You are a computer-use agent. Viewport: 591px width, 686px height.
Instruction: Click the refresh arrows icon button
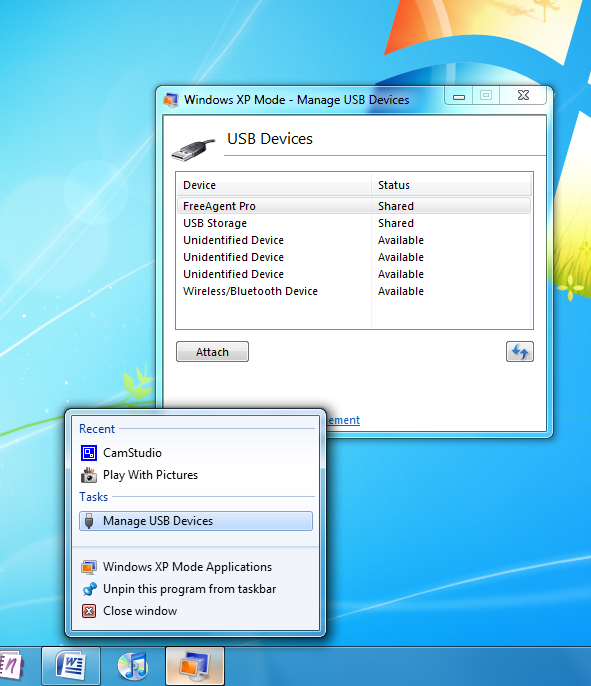coord(520,352)
